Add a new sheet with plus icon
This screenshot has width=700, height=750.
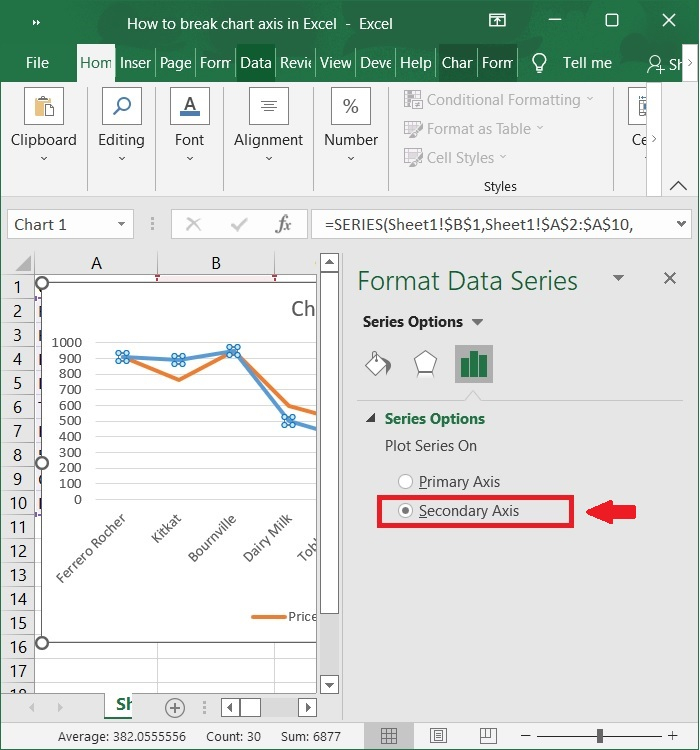(175, 707)
